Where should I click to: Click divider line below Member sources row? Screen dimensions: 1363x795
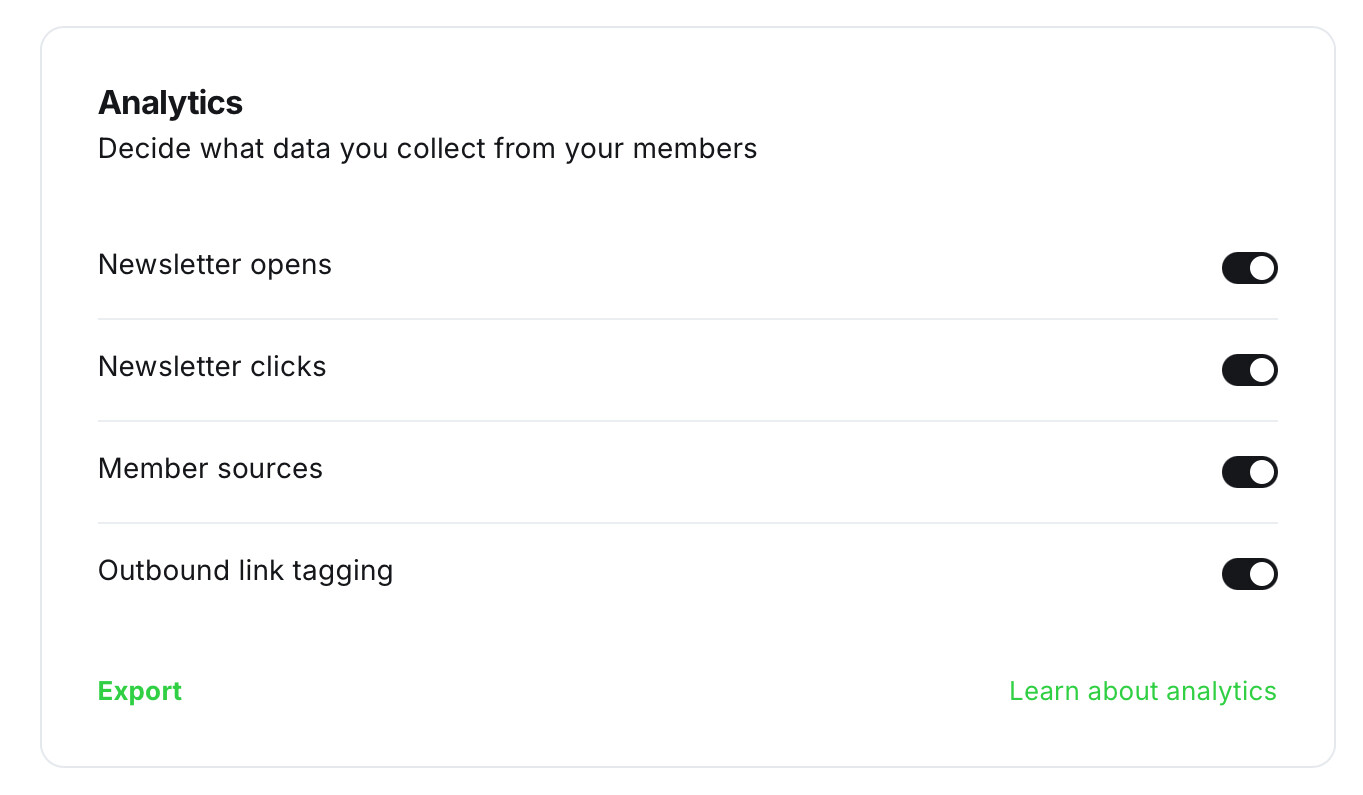(x=687, y=523)
